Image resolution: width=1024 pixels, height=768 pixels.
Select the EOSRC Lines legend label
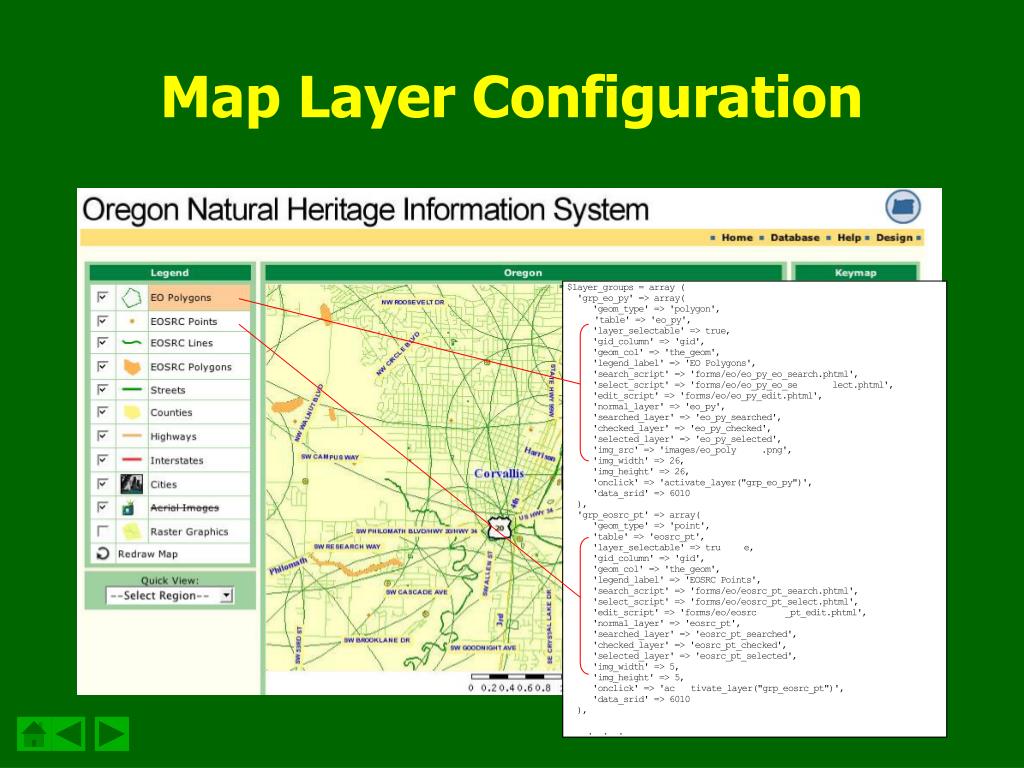point(182,343)
